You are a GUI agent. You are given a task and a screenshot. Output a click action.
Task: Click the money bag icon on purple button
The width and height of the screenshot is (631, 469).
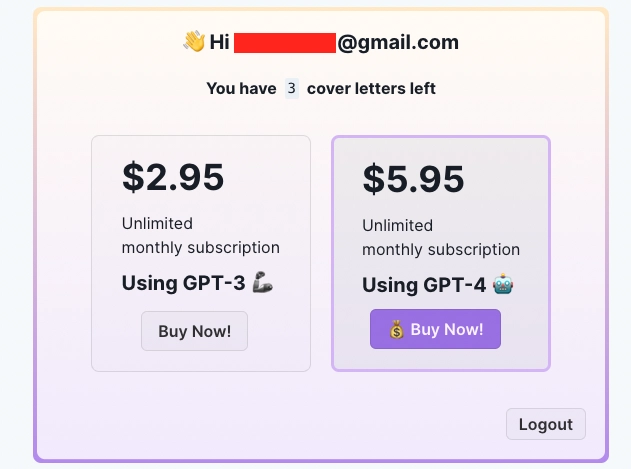396,329
